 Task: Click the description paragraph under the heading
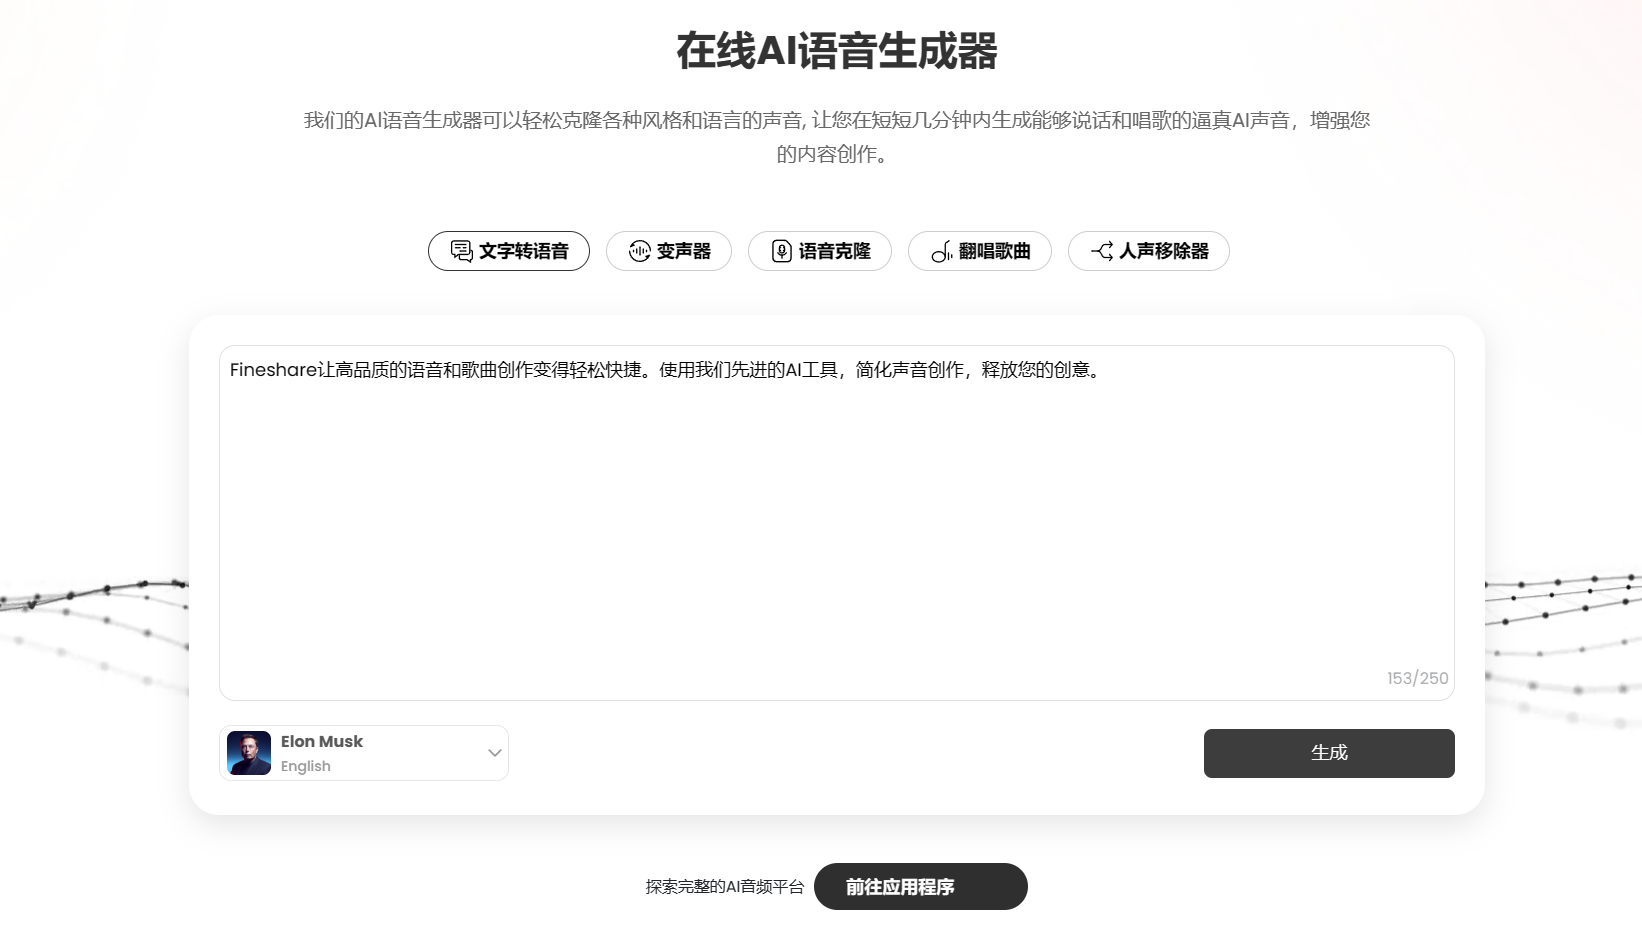pyautogui.click(x=837, y=137)
